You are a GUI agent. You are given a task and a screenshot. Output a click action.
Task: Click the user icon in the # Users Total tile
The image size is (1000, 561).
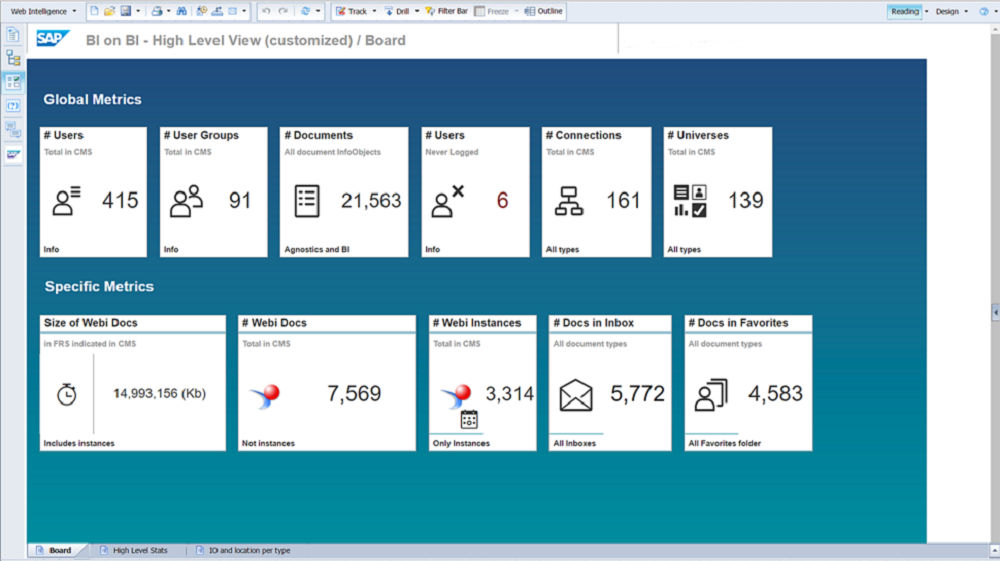(66, 201)
